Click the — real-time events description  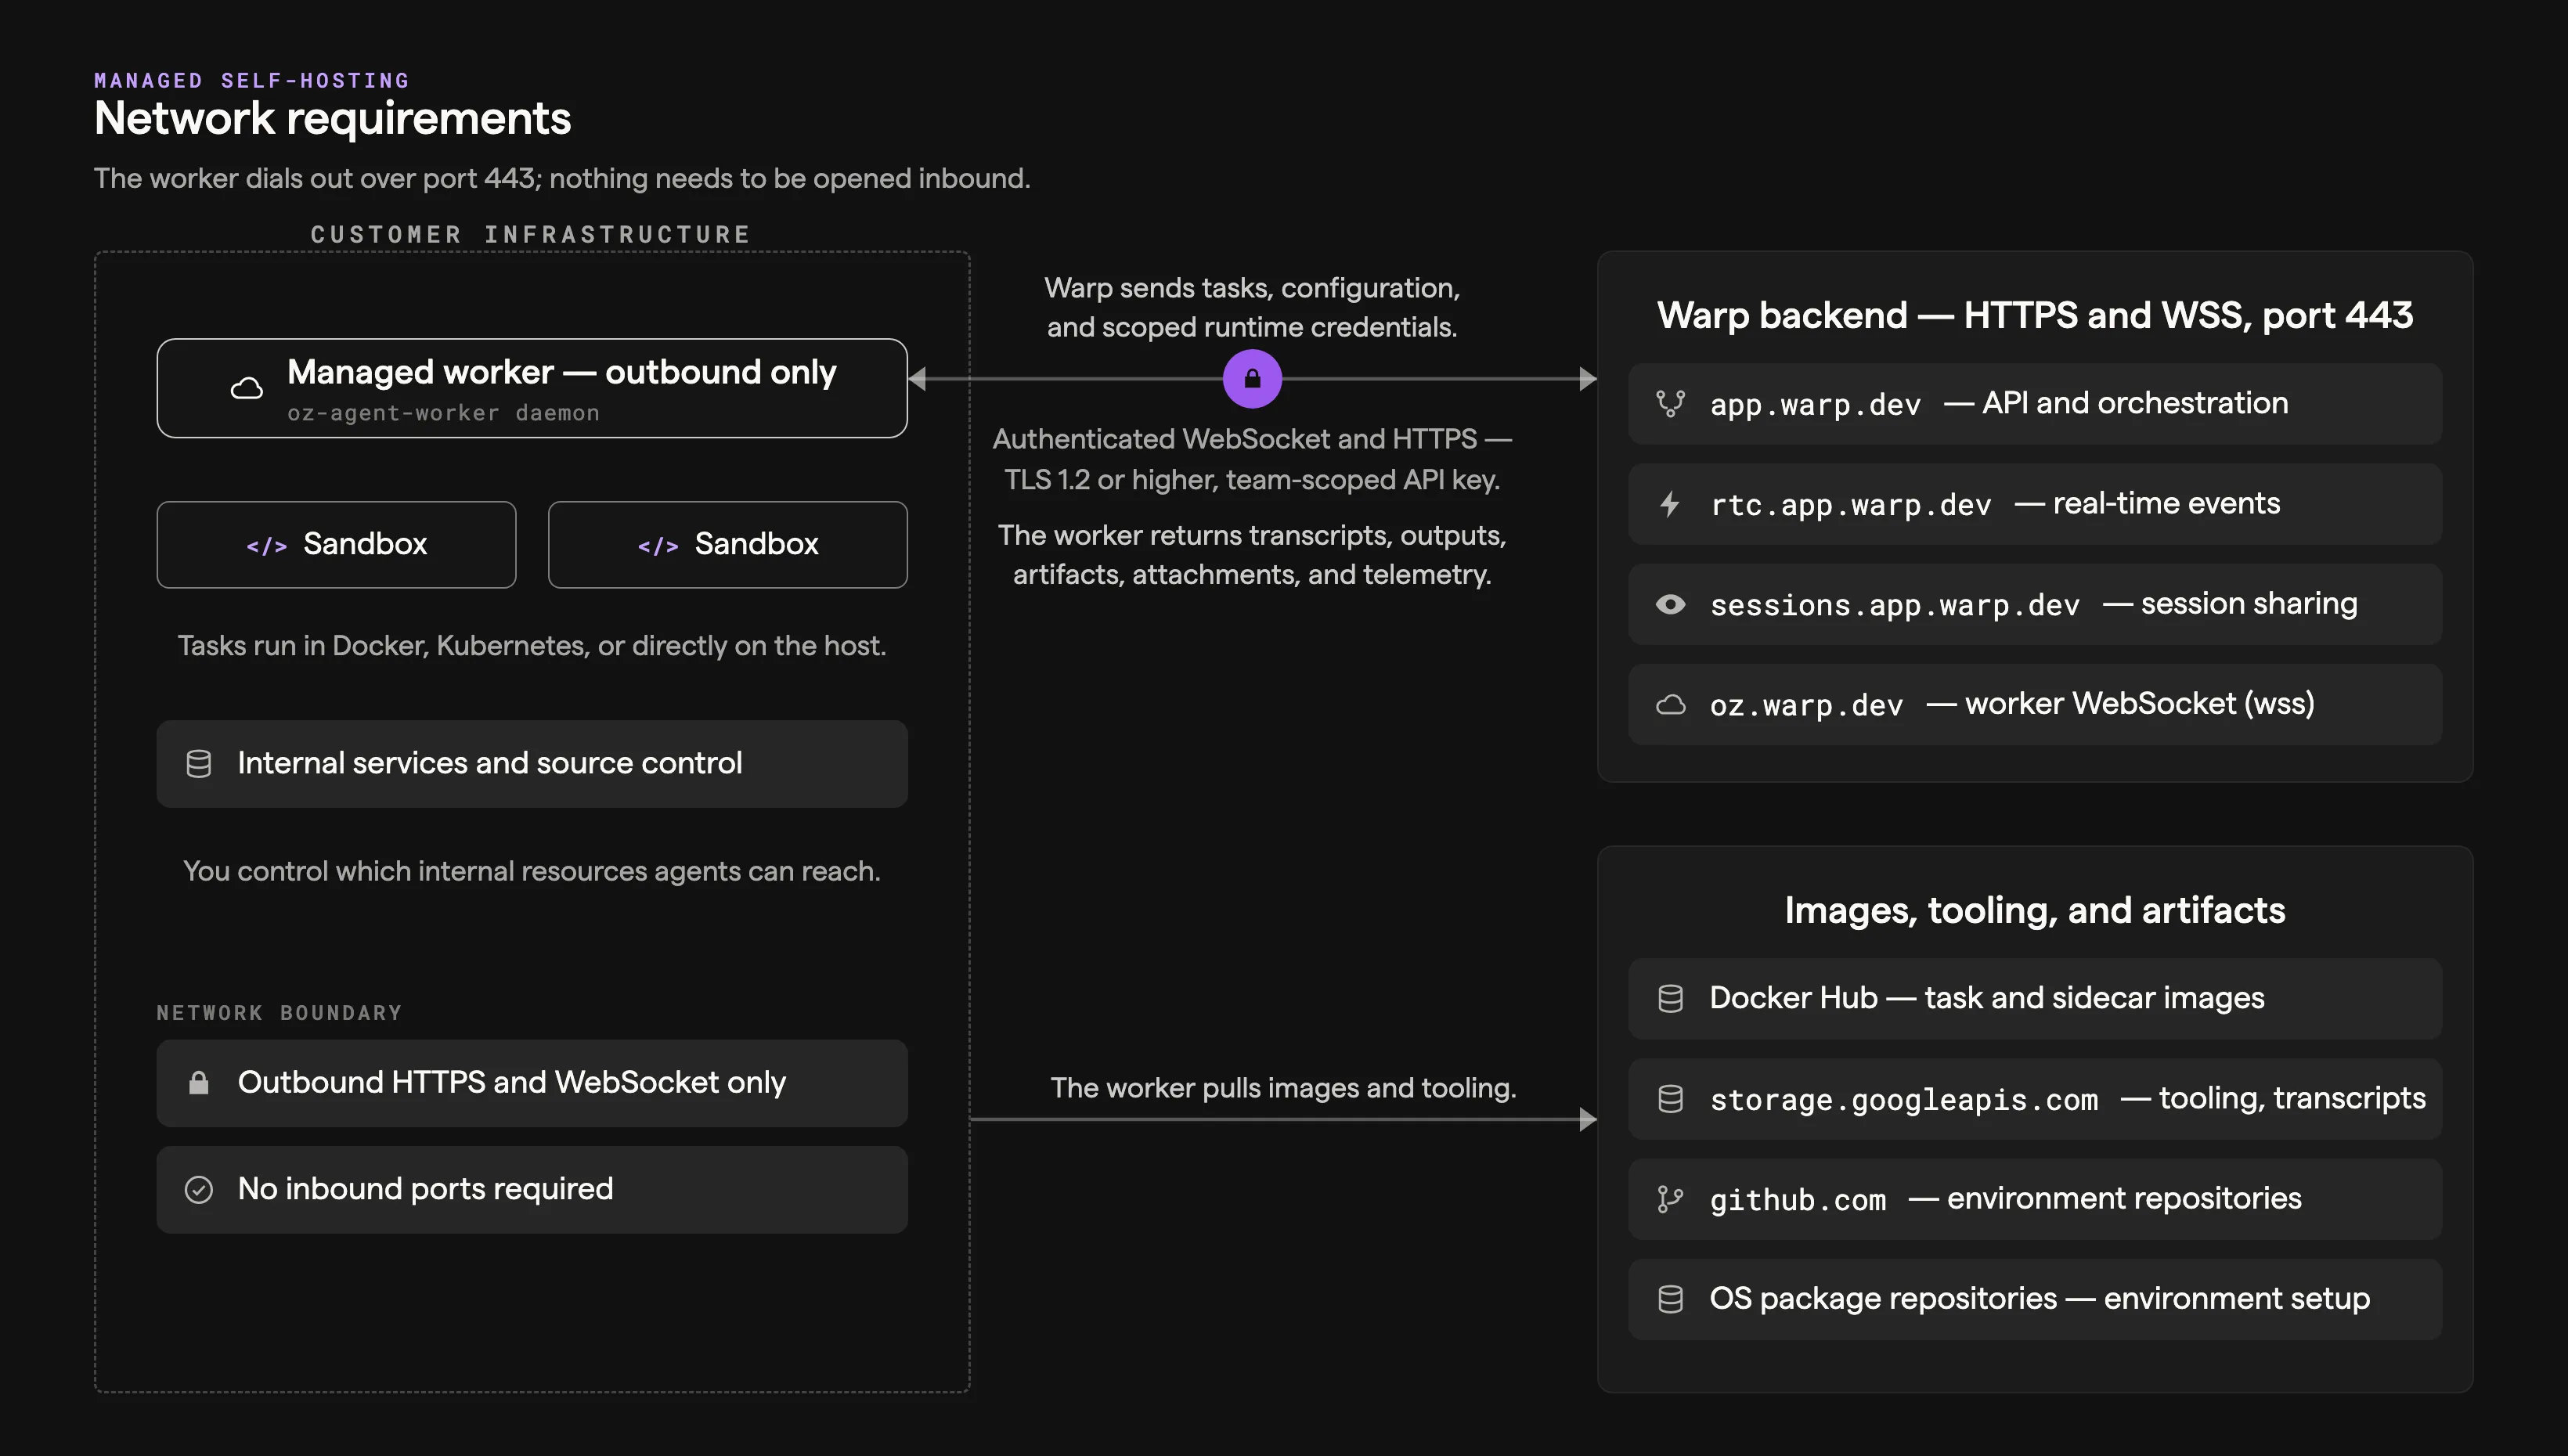[2147, 503]
